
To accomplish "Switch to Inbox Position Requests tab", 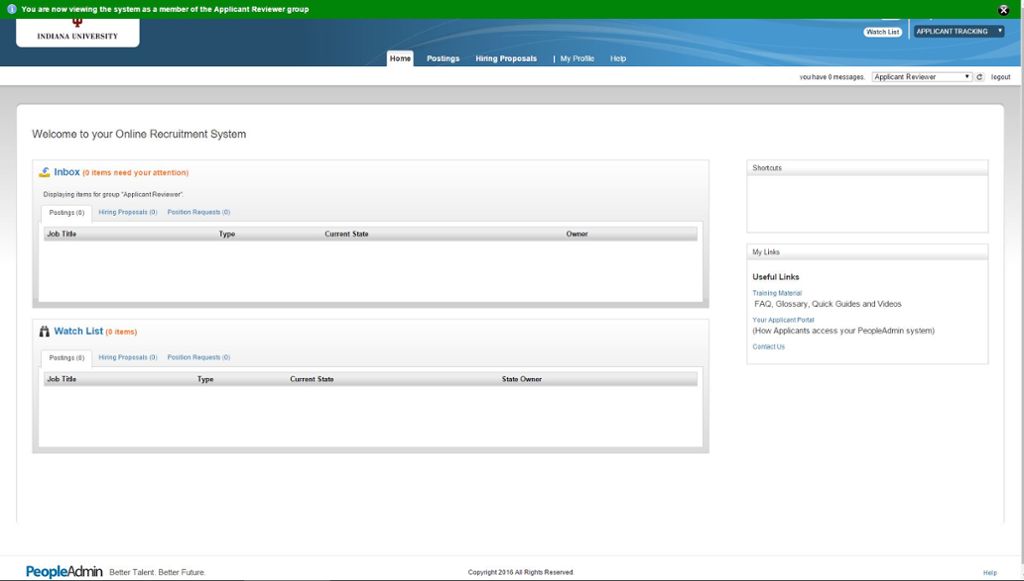I will pos(199,212).
